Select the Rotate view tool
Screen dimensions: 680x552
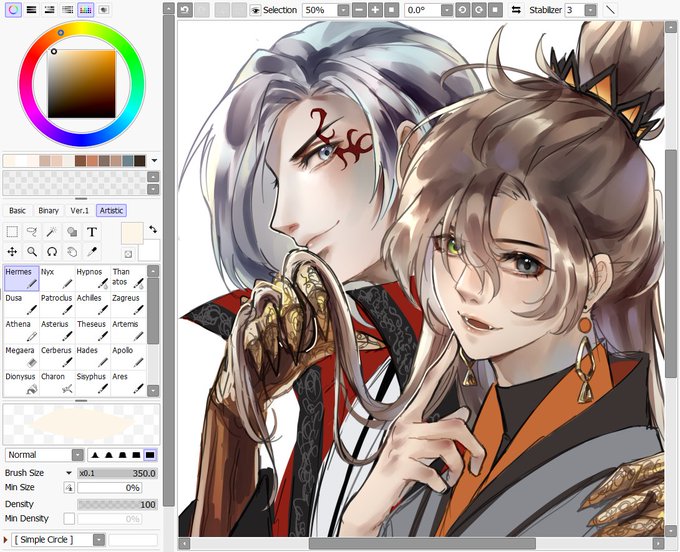(x=52, y=252)
